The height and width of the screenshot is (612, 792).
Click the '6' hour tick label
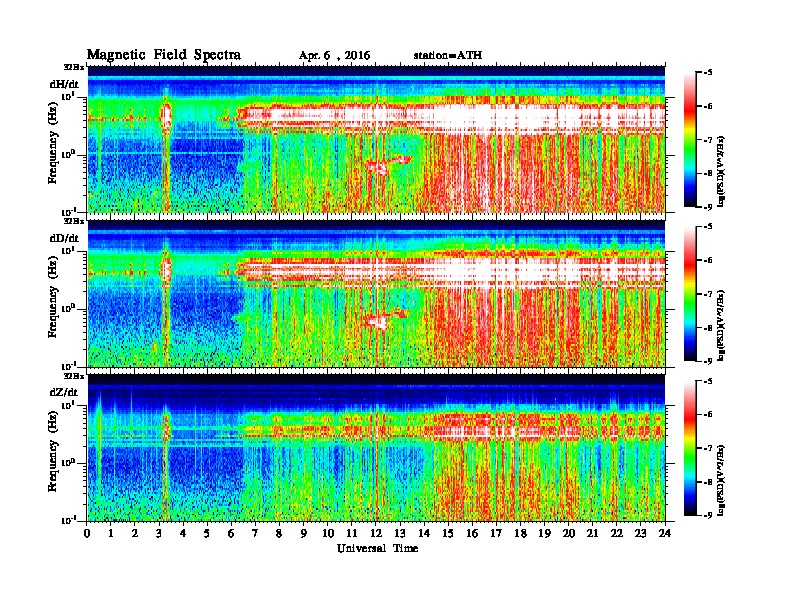click(x=231, y=534)
